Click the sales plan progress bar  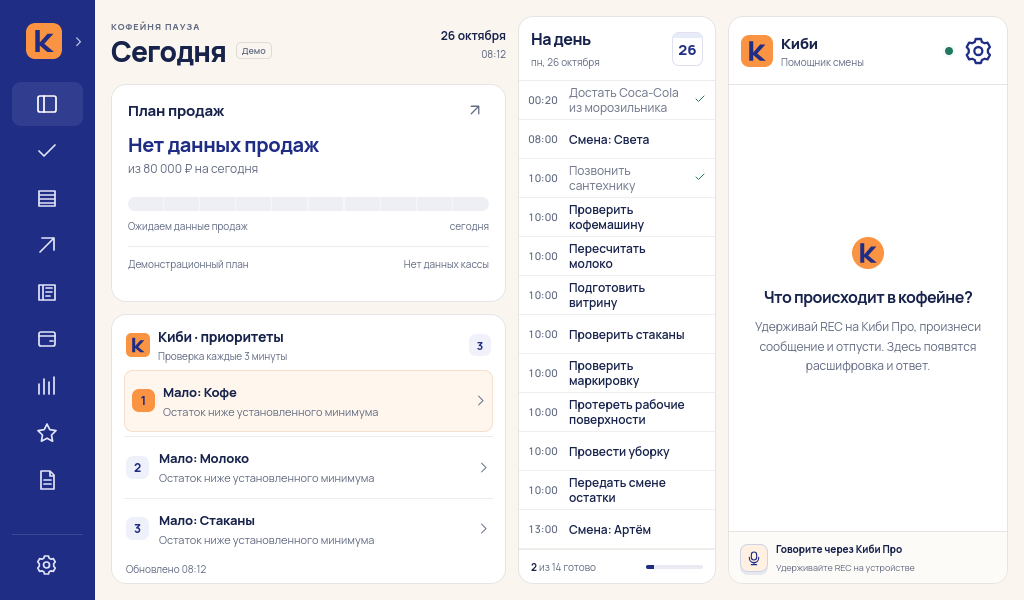308,204
